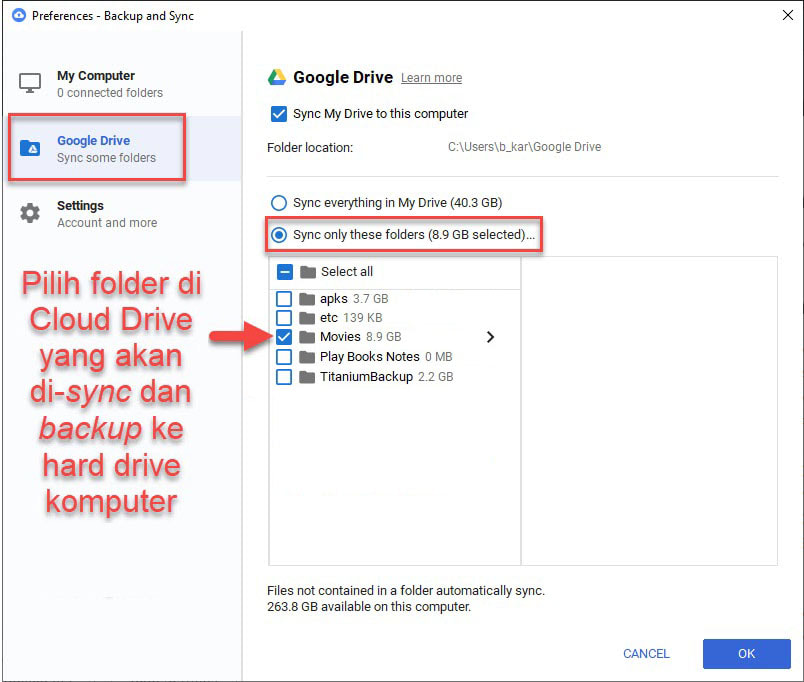Click the Files not contained in a folder note
Image resolution: width=804 pixels, height=682 pixels.
pyautogui.click(x=406, y=591)
